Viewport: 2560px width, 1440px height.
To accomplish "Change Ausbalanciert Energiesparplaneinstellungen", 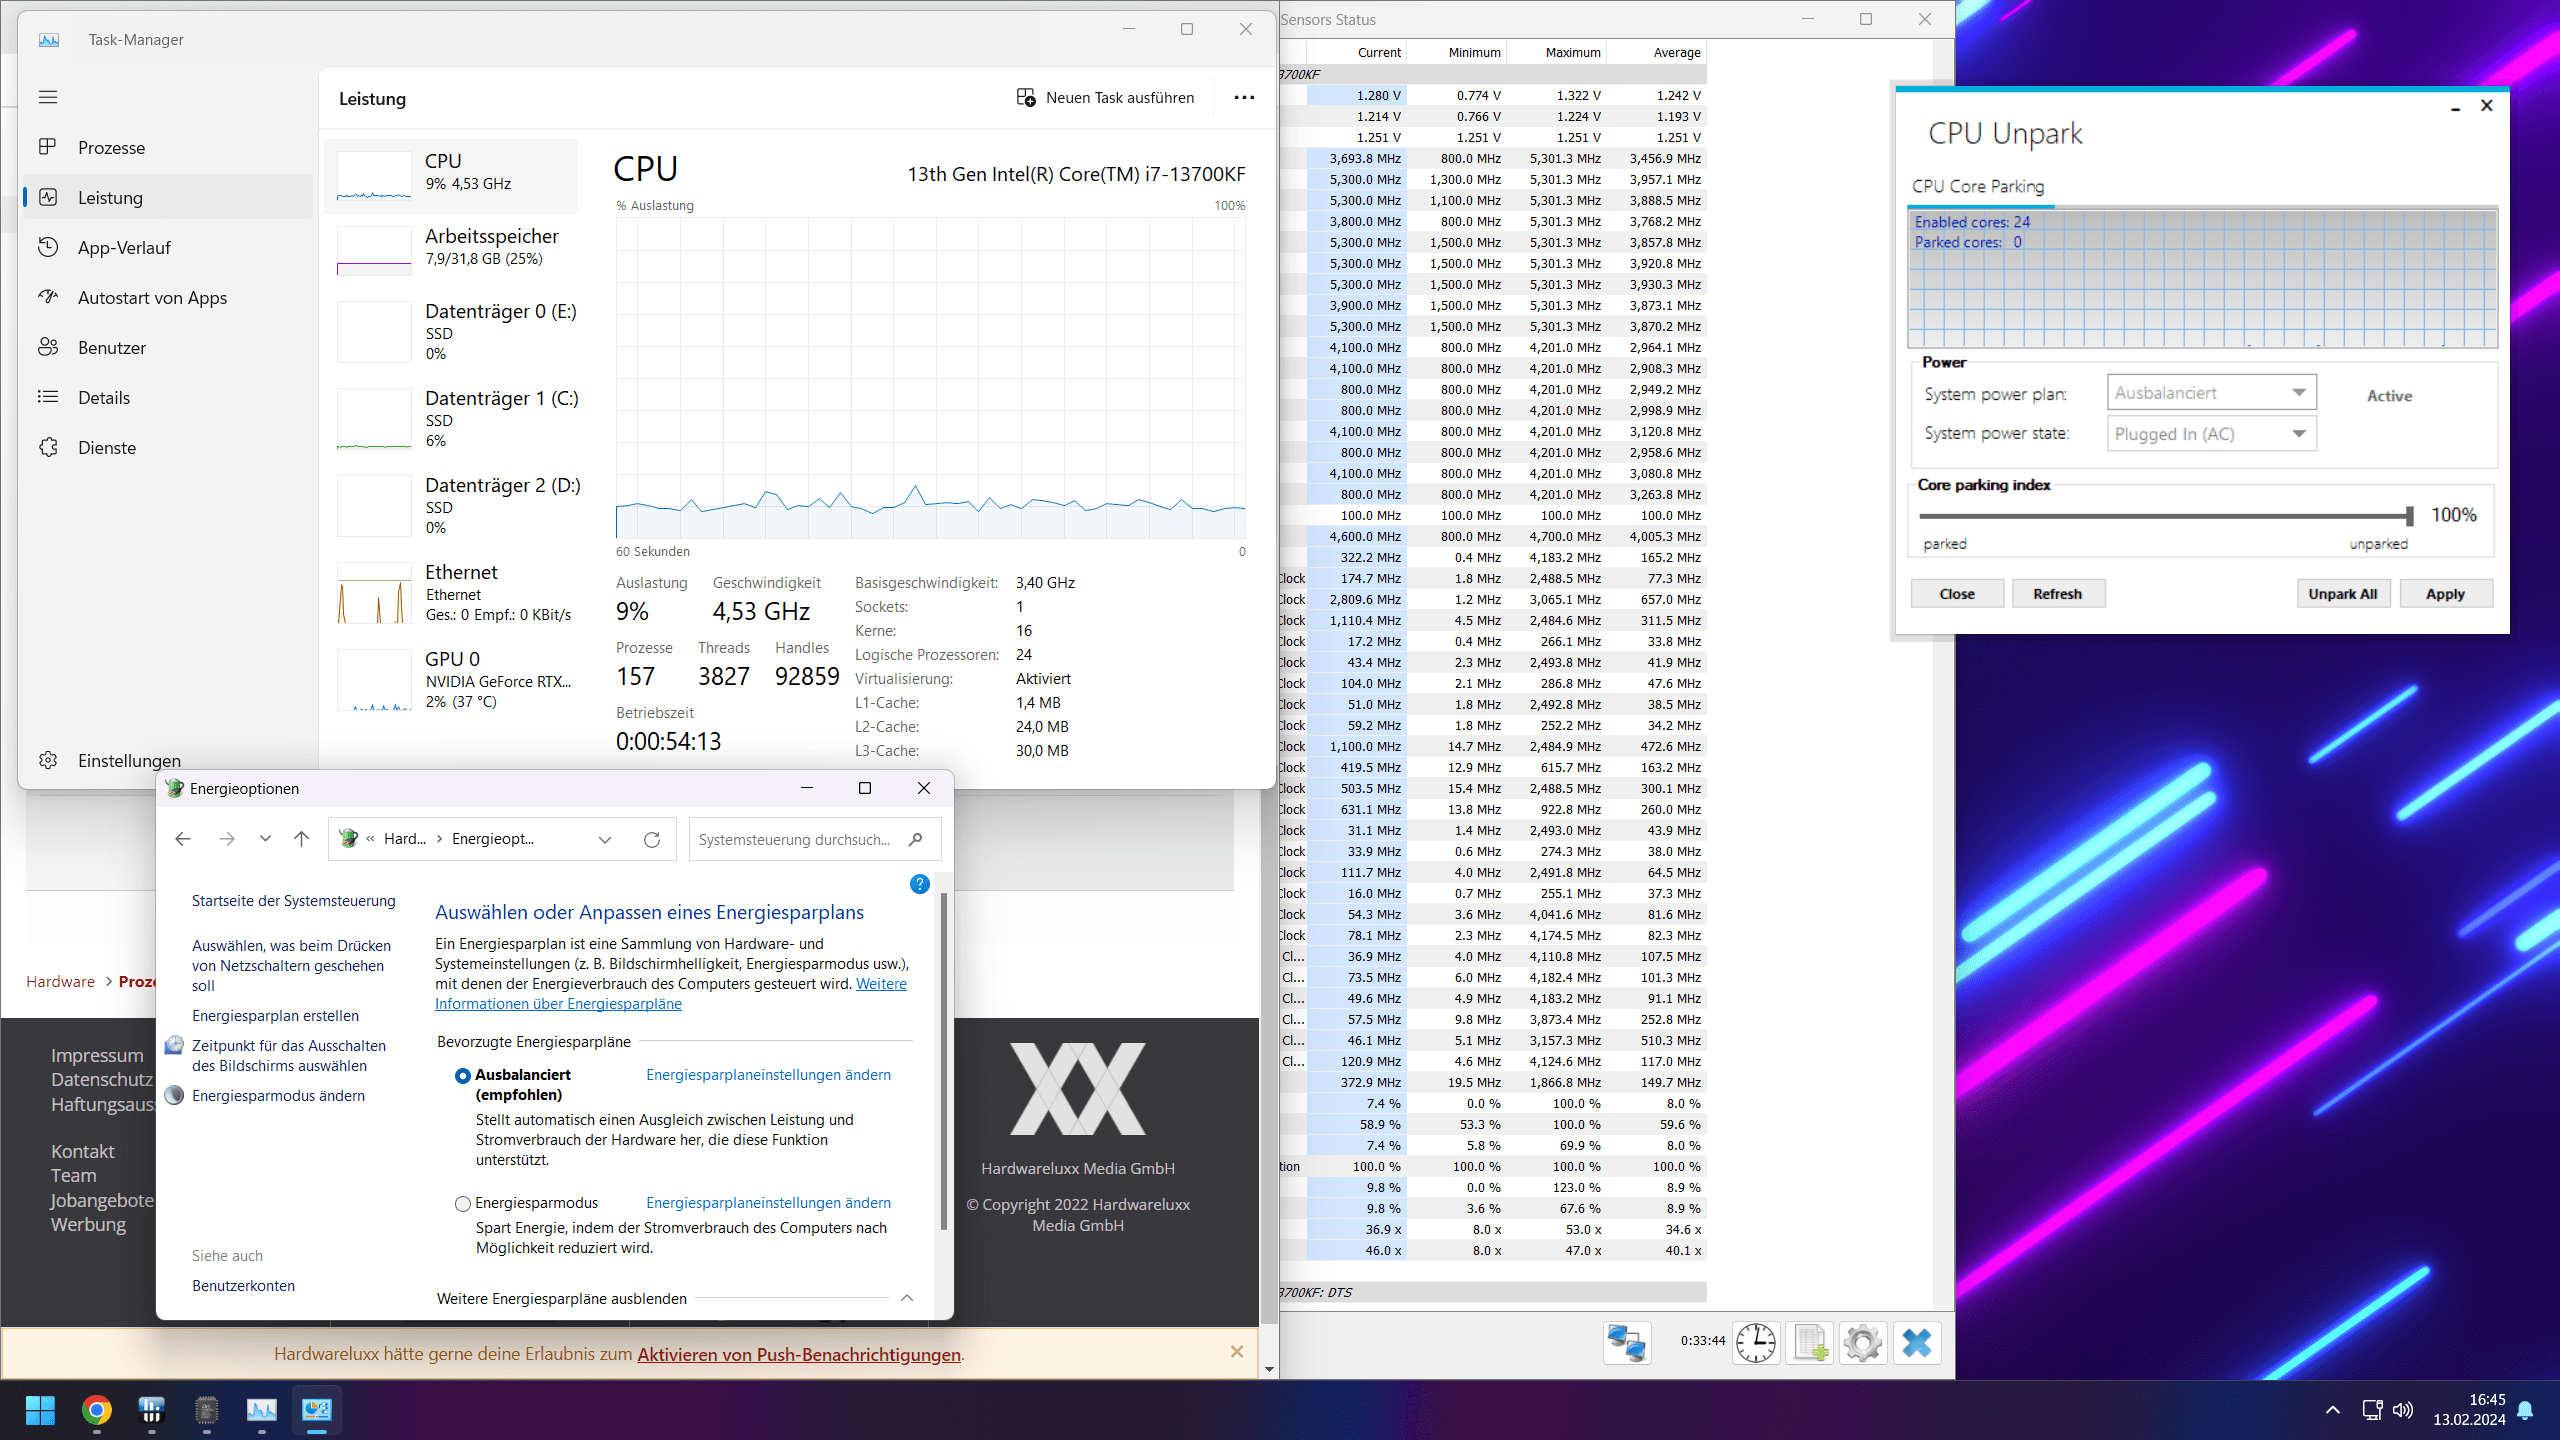I will point(768,1075).
